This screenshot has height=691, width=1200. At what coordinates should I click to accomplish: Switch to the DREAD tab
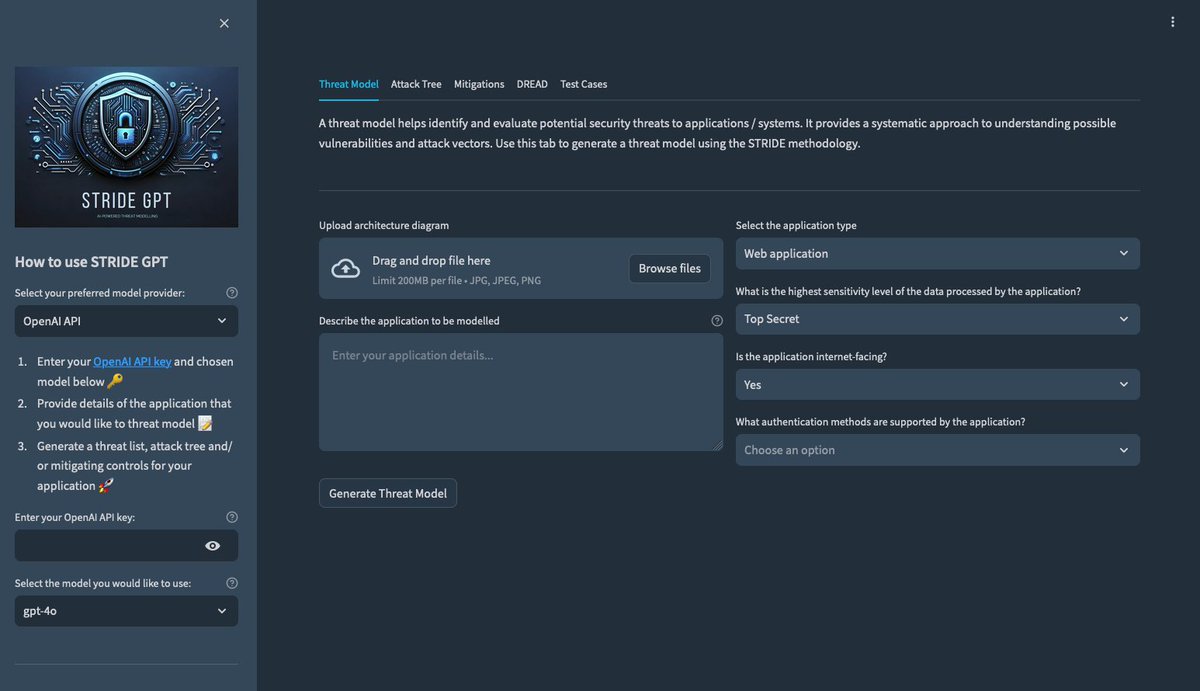[x=532, y=84]
